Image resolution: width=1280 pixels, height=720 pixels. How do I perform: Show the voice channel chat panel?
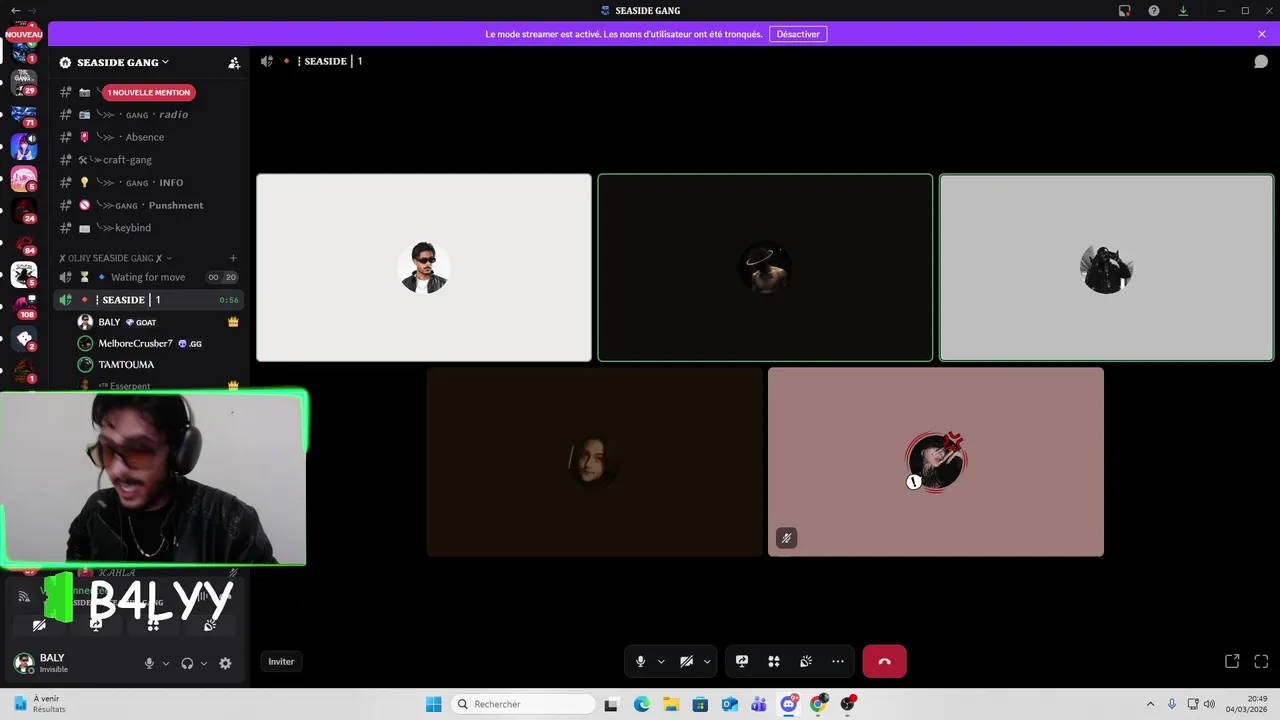click(1261, 61)
